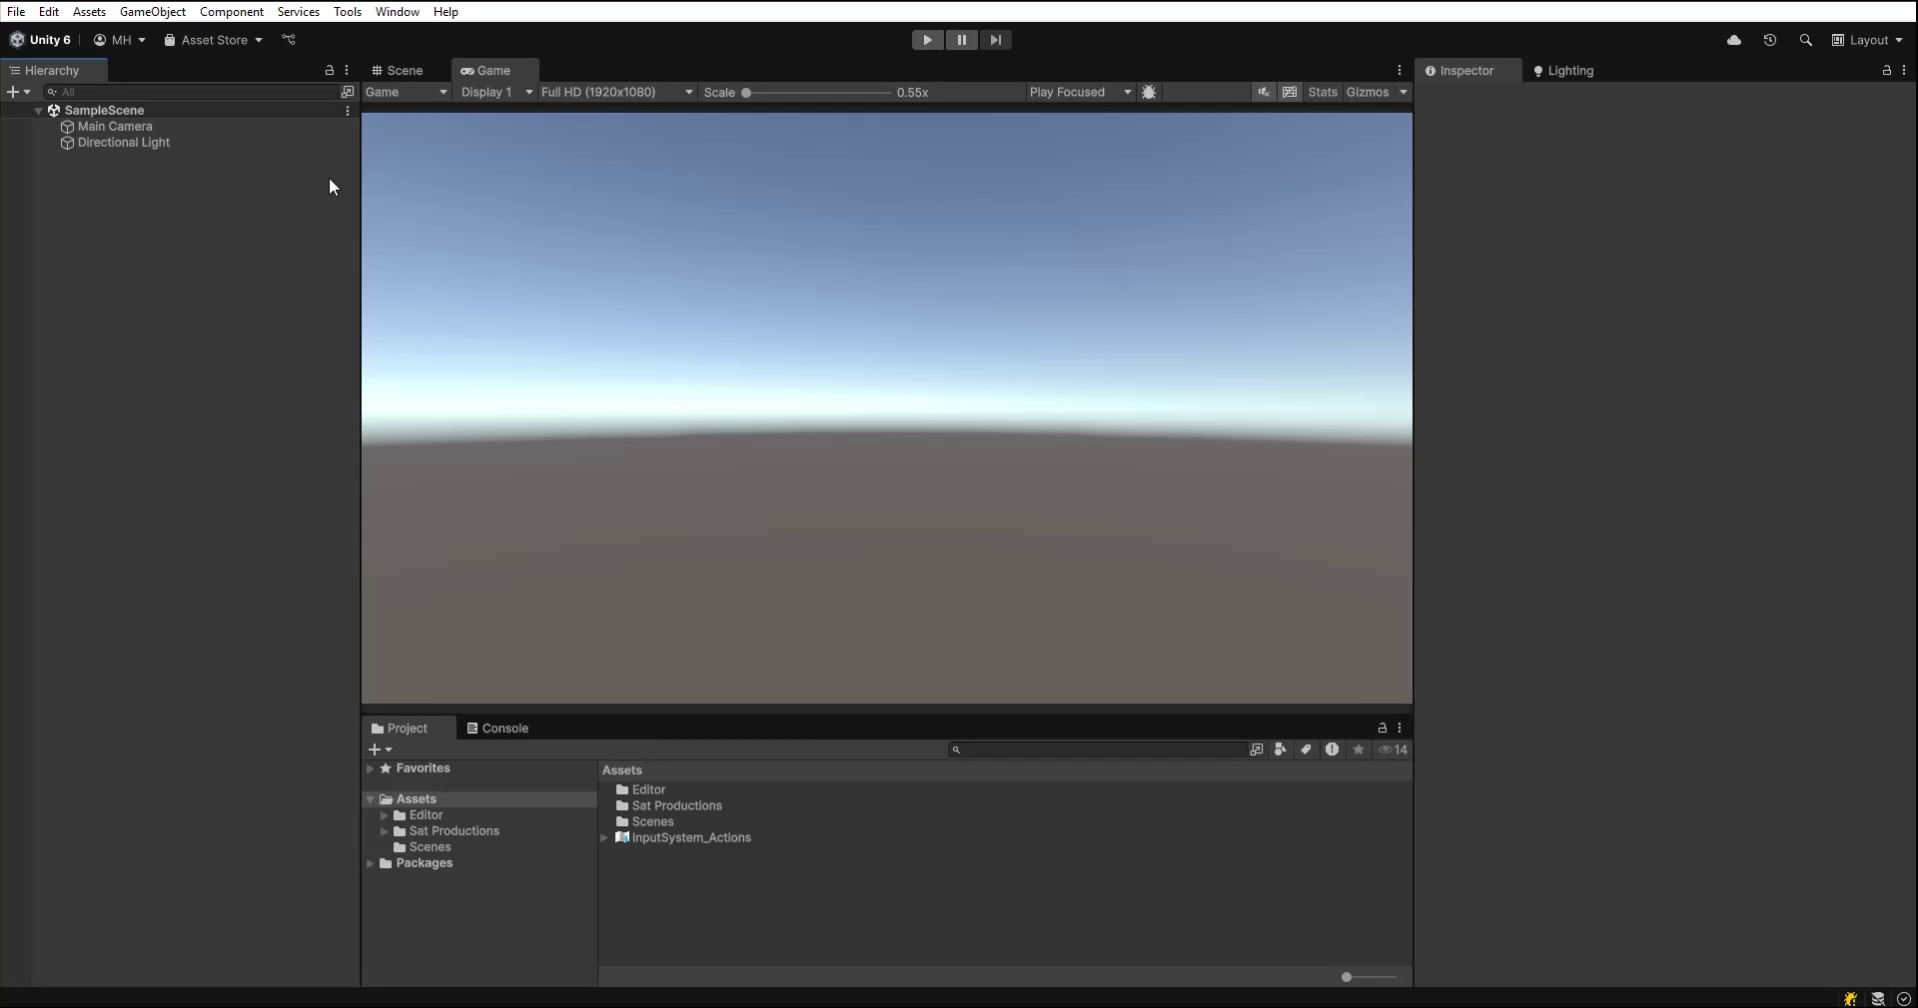The image size is (1918, 1008).
Task: Expand the Sat Productions folder arrow in tree
Action: click(384, 831)
